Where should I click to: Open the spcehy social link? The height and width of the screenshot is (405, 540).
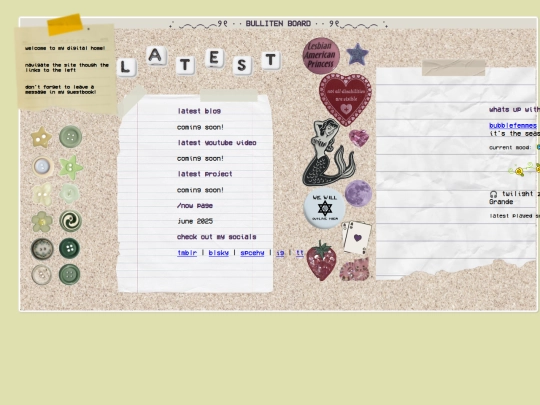252,253
